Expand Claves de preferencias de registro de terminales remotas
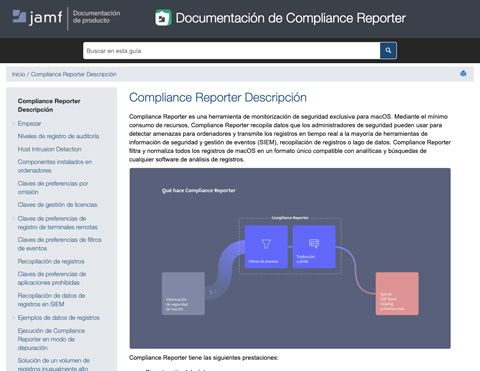 click(x=14, y=219)
